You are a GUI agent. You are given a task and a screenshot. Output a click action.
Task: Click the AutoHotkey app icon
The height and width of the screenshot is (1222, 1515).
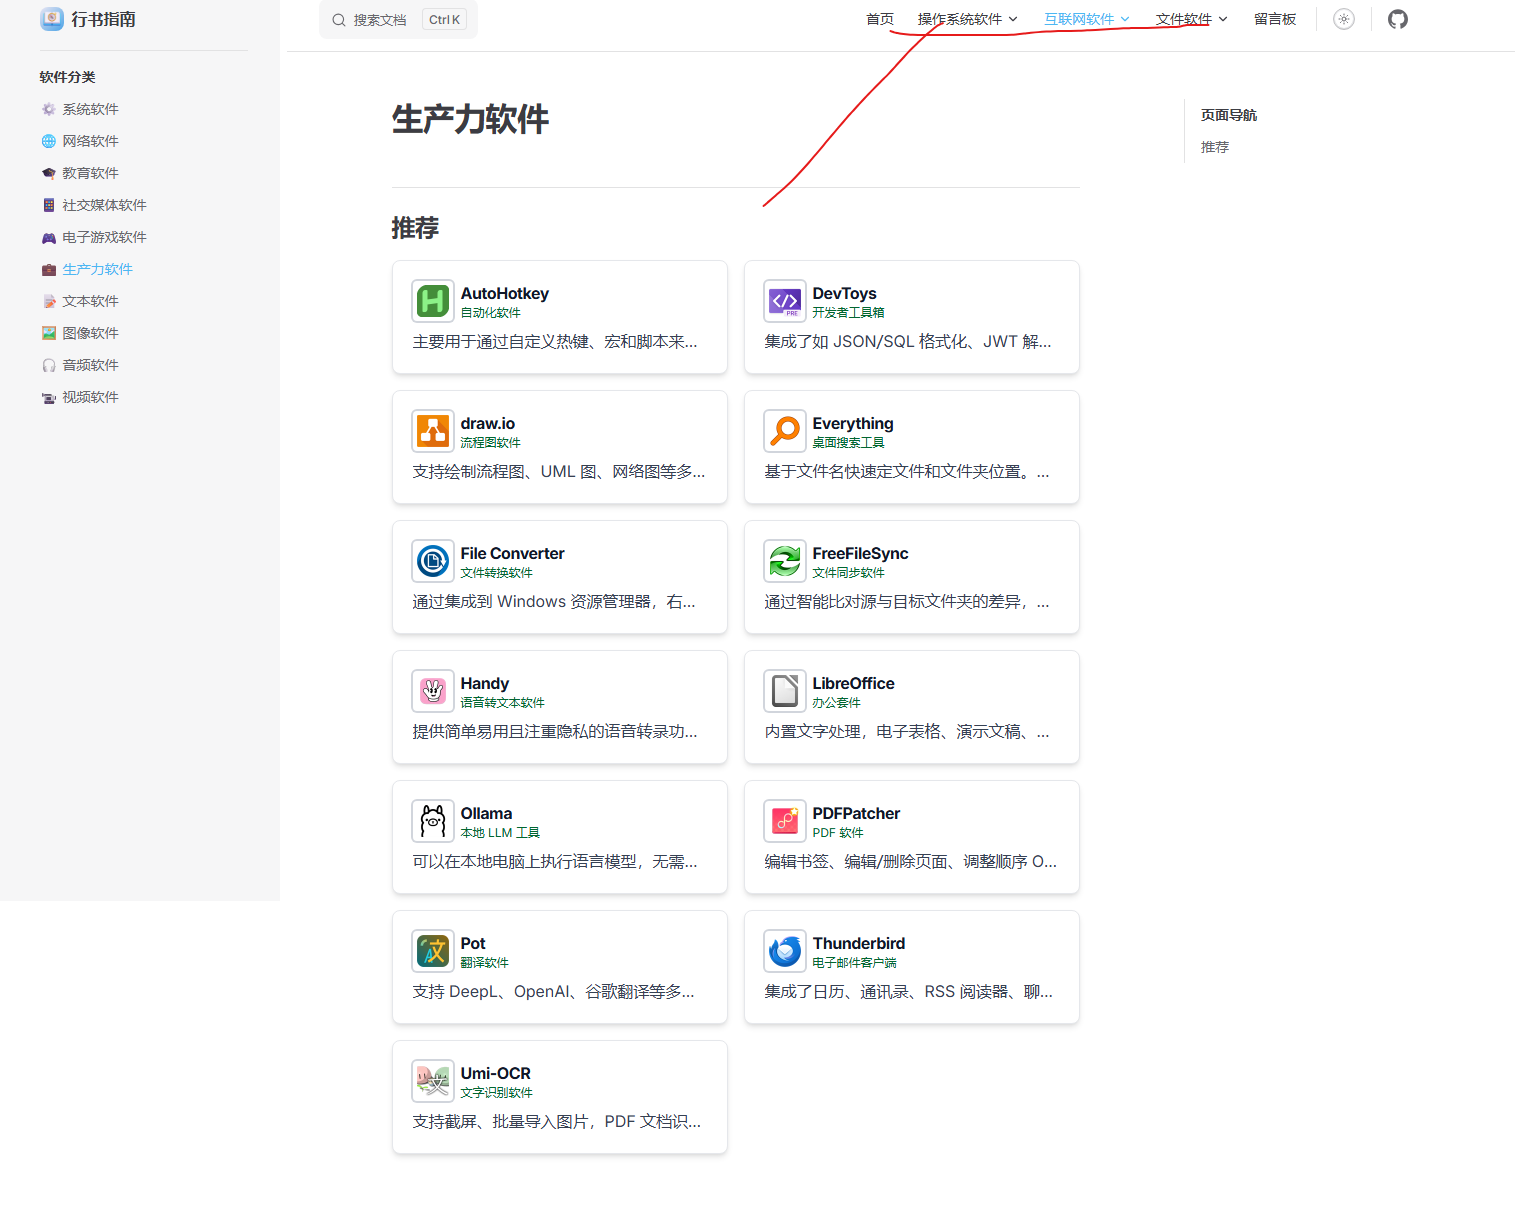click(432, 300)
